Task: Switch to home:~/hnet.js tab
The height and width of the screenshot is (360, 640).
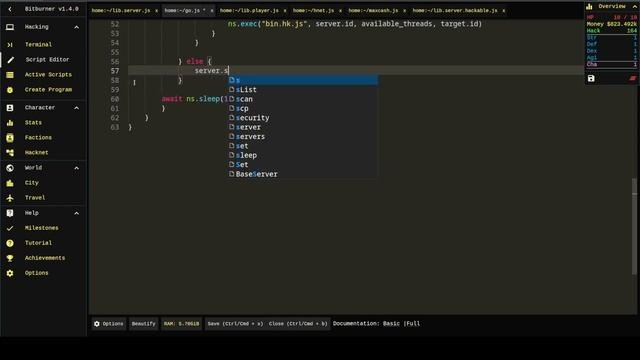Action: [313, 11]
